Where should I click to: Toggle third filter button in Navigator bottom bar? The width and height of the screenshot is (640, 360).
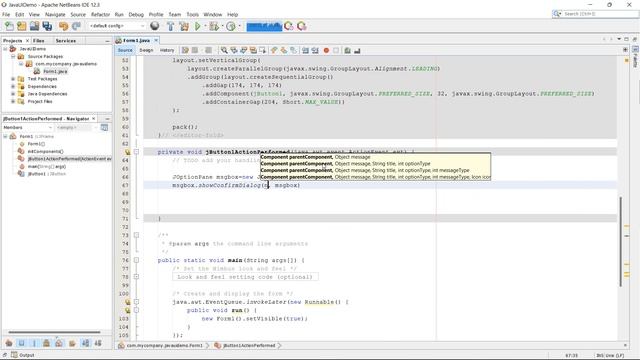[x=34, y=343]
